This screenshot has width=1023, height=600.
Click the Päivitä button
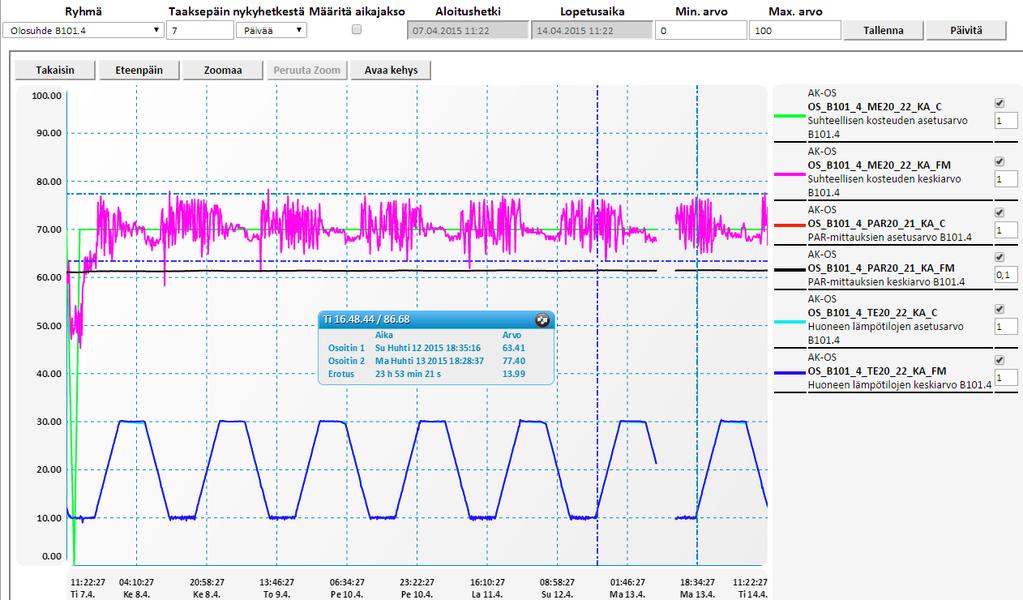coord(966,31)
